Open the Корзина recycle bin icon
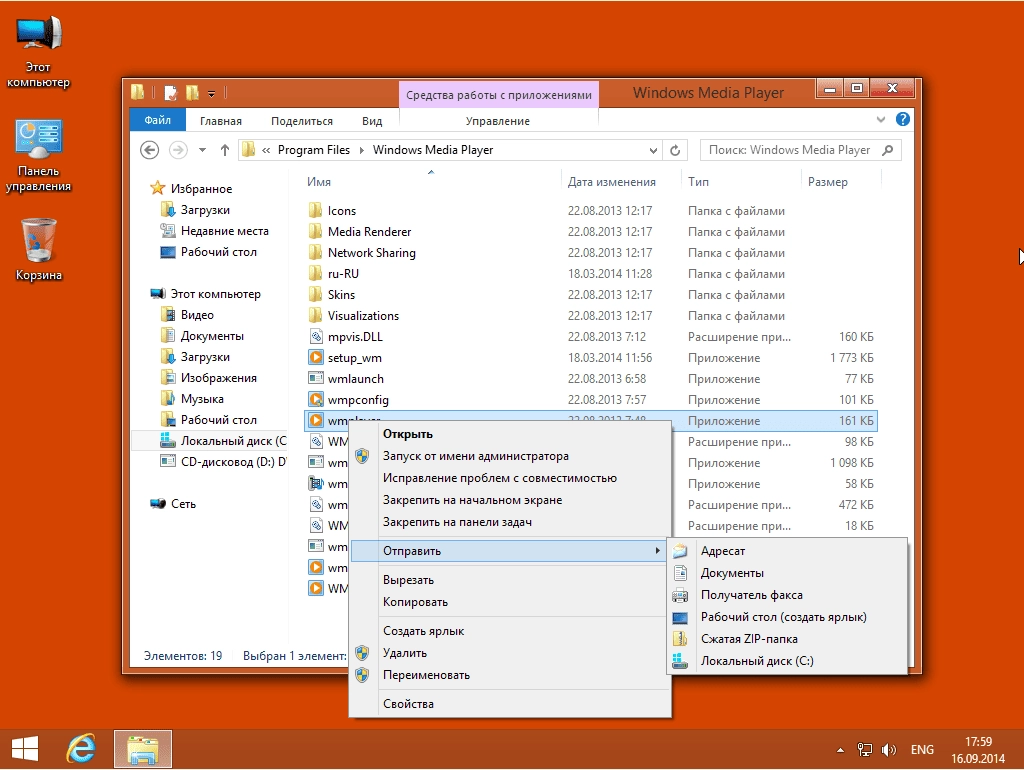1024x770 pixels. [x=39, y=250]
